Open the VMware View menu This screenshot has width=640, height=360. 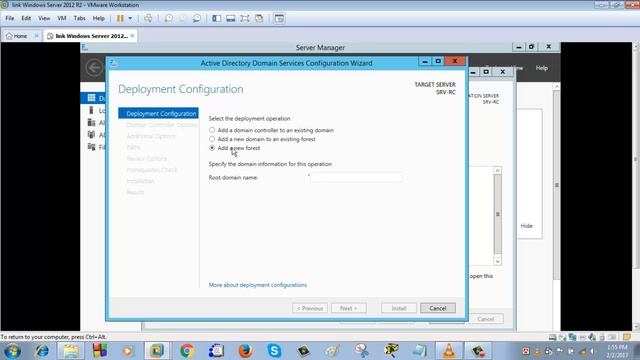pyautogui.click(x=44, y=18)
